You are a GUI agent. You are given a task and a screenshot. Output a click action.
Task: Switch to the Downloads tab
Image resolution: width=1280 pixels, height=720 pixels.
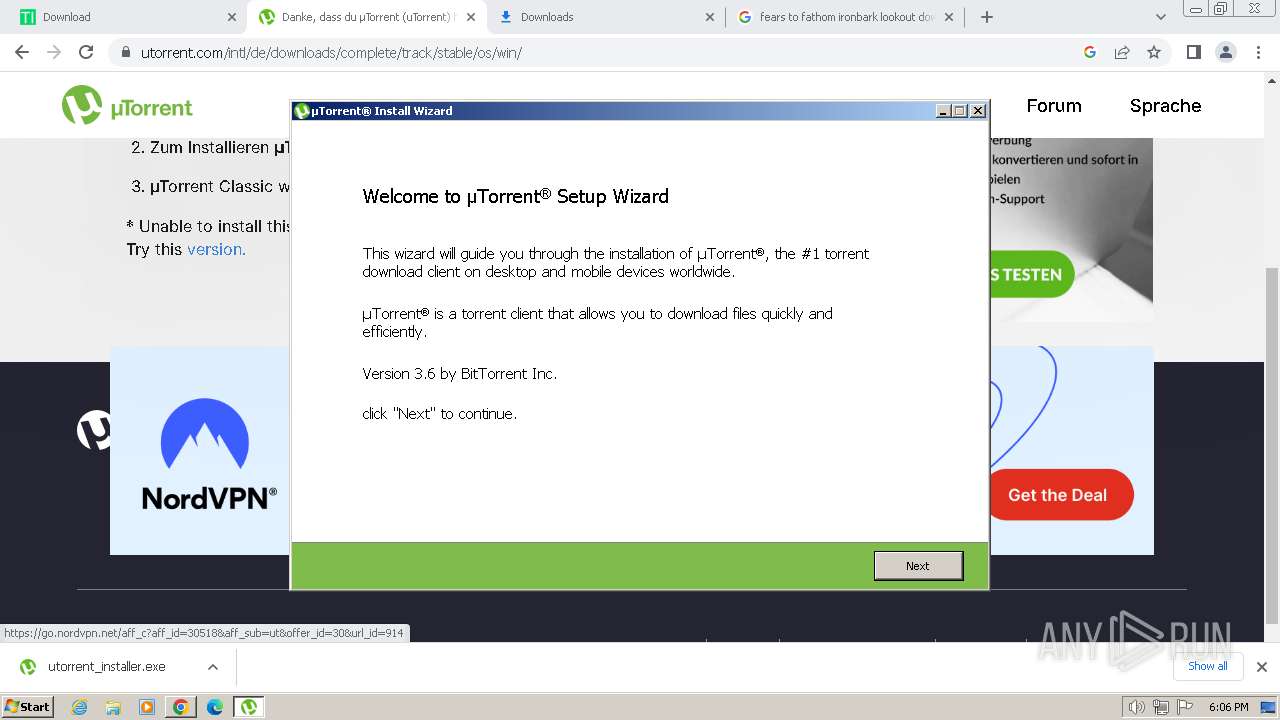coord(606,17)
